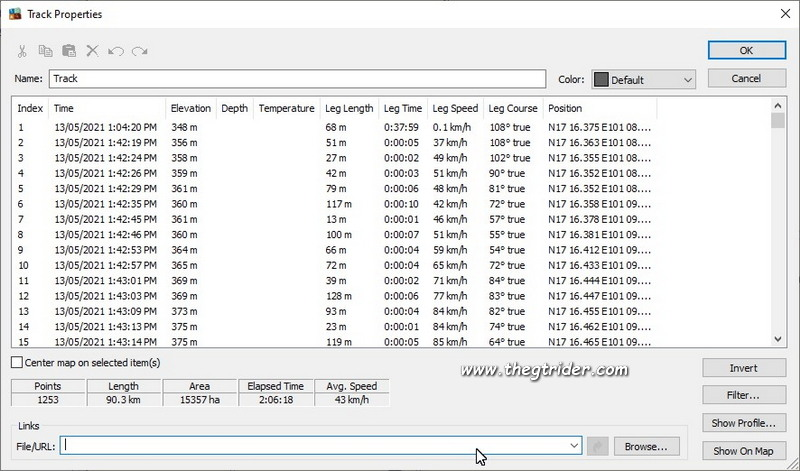Screen dimensions: 800x471
Task: Click the Show Profile... button
Action: coord(743,423)
